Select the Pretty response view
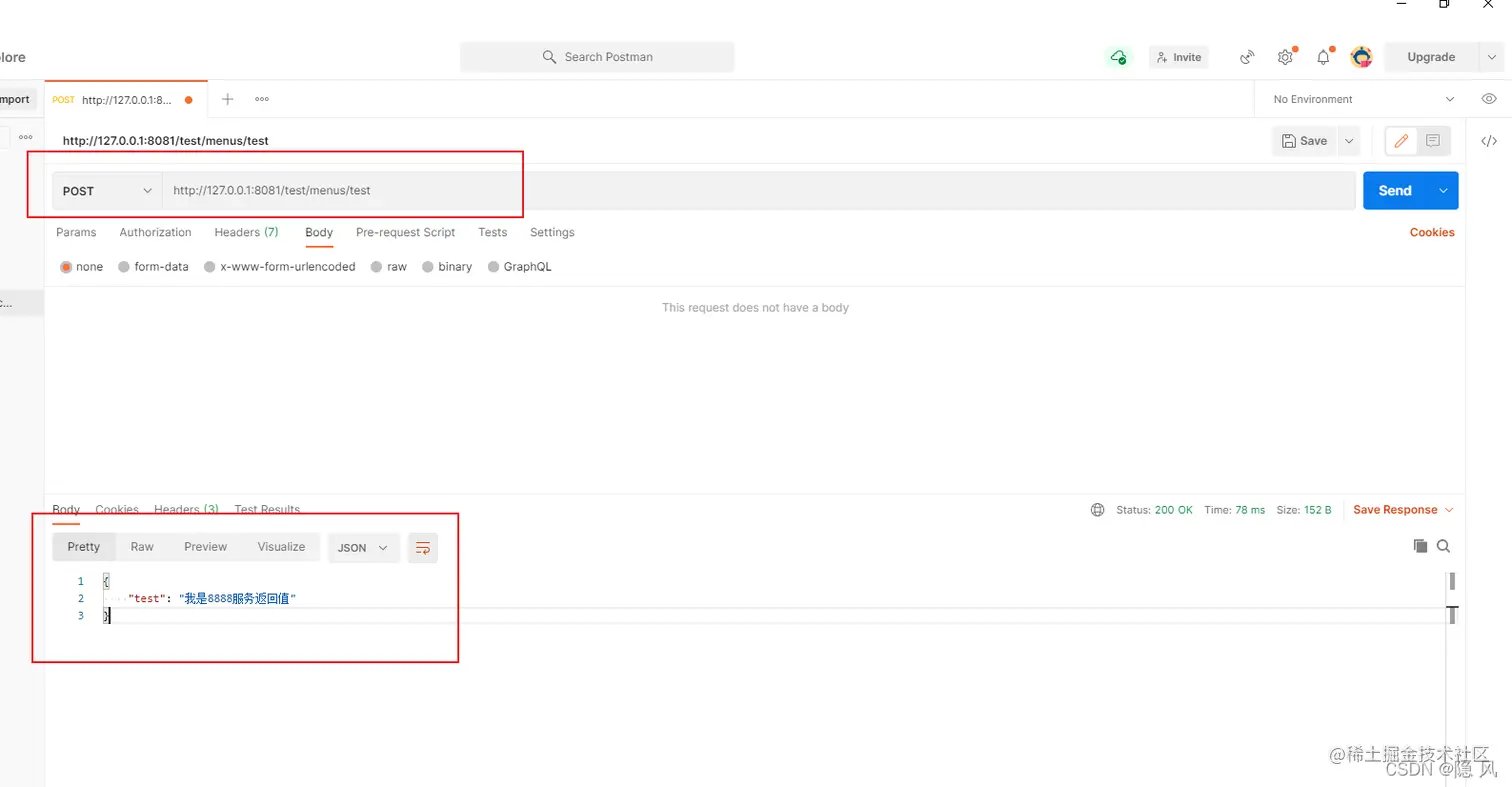Viewport: 1512px width, 787px height. (x=84, y=547)
